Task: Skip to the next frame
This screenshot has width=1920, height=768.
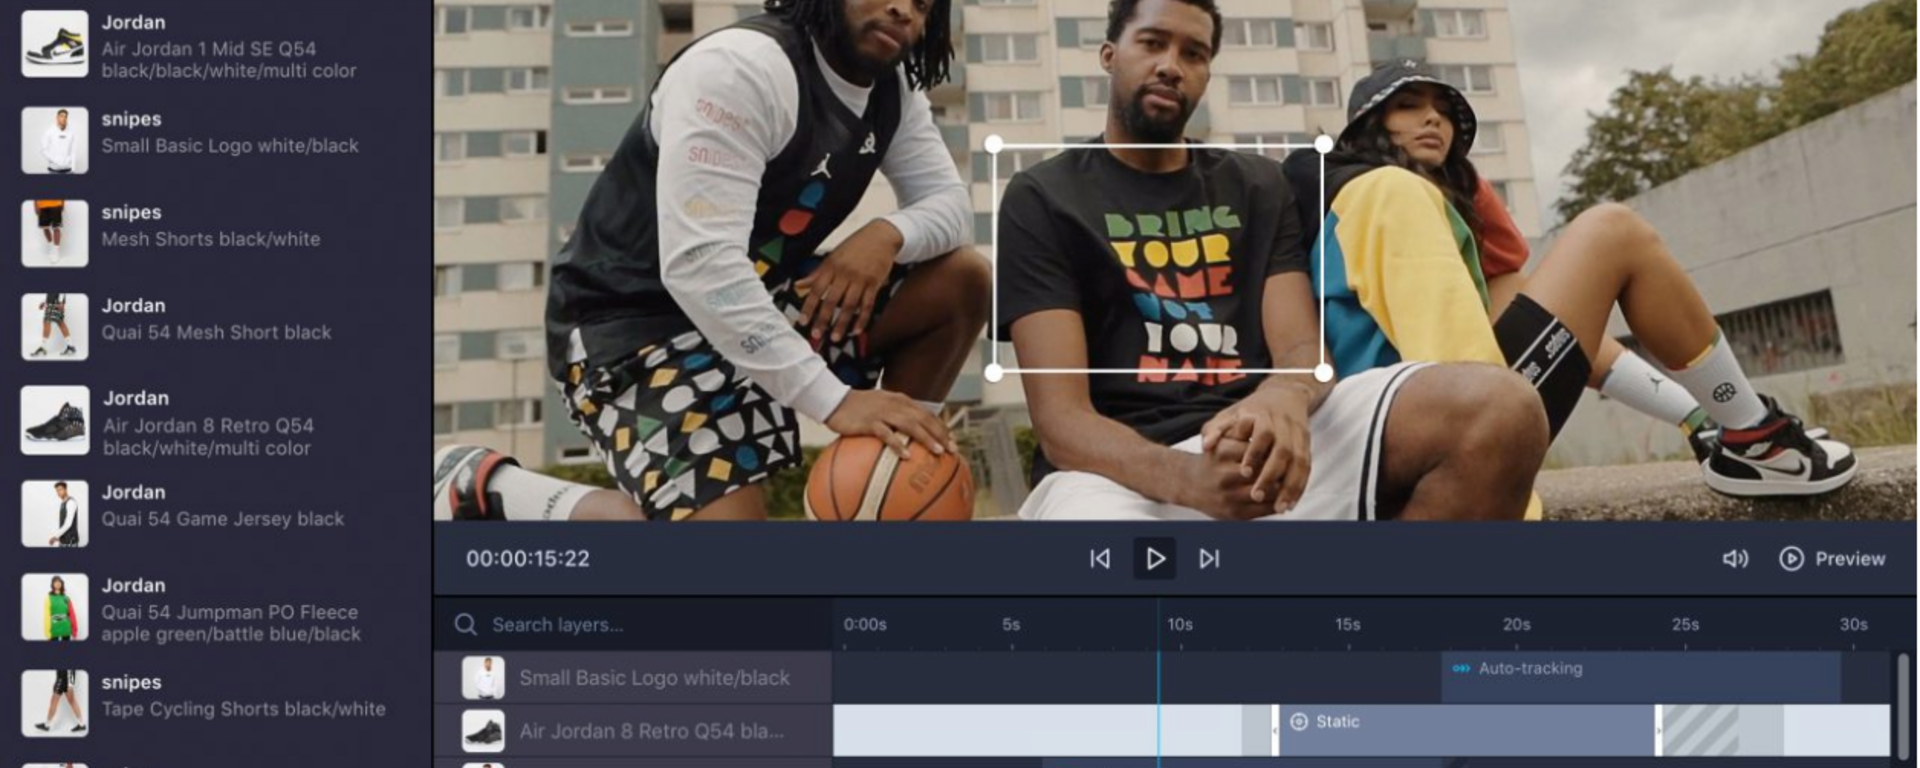Action: pos(1209,559)
